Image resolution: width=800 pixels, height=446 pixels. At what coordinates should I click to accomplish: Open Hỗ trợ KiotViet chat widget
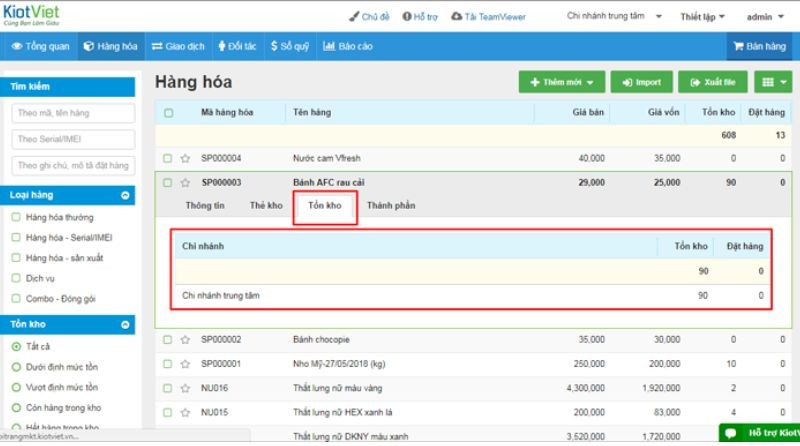759,433
